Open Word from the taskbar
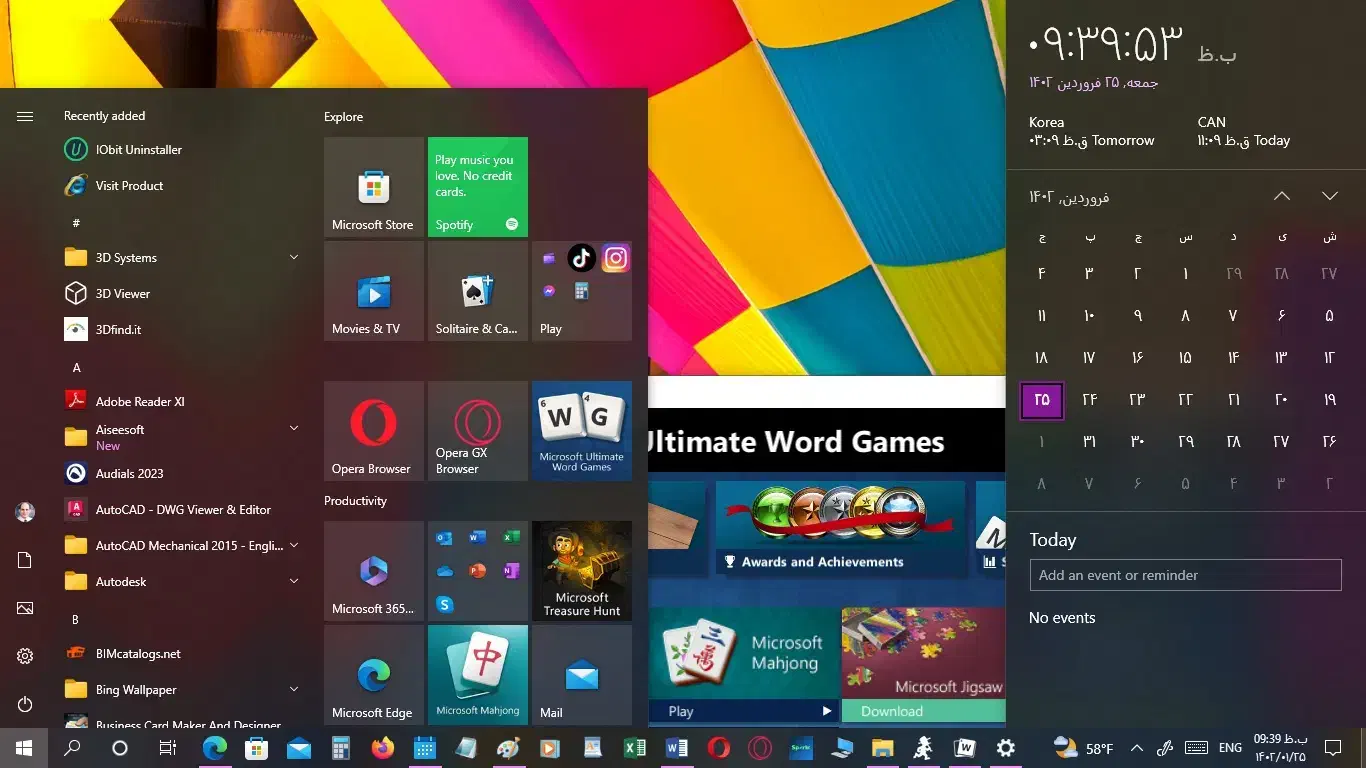The width and height of the screenshot is (1366, 768). [x=676, y=747]
